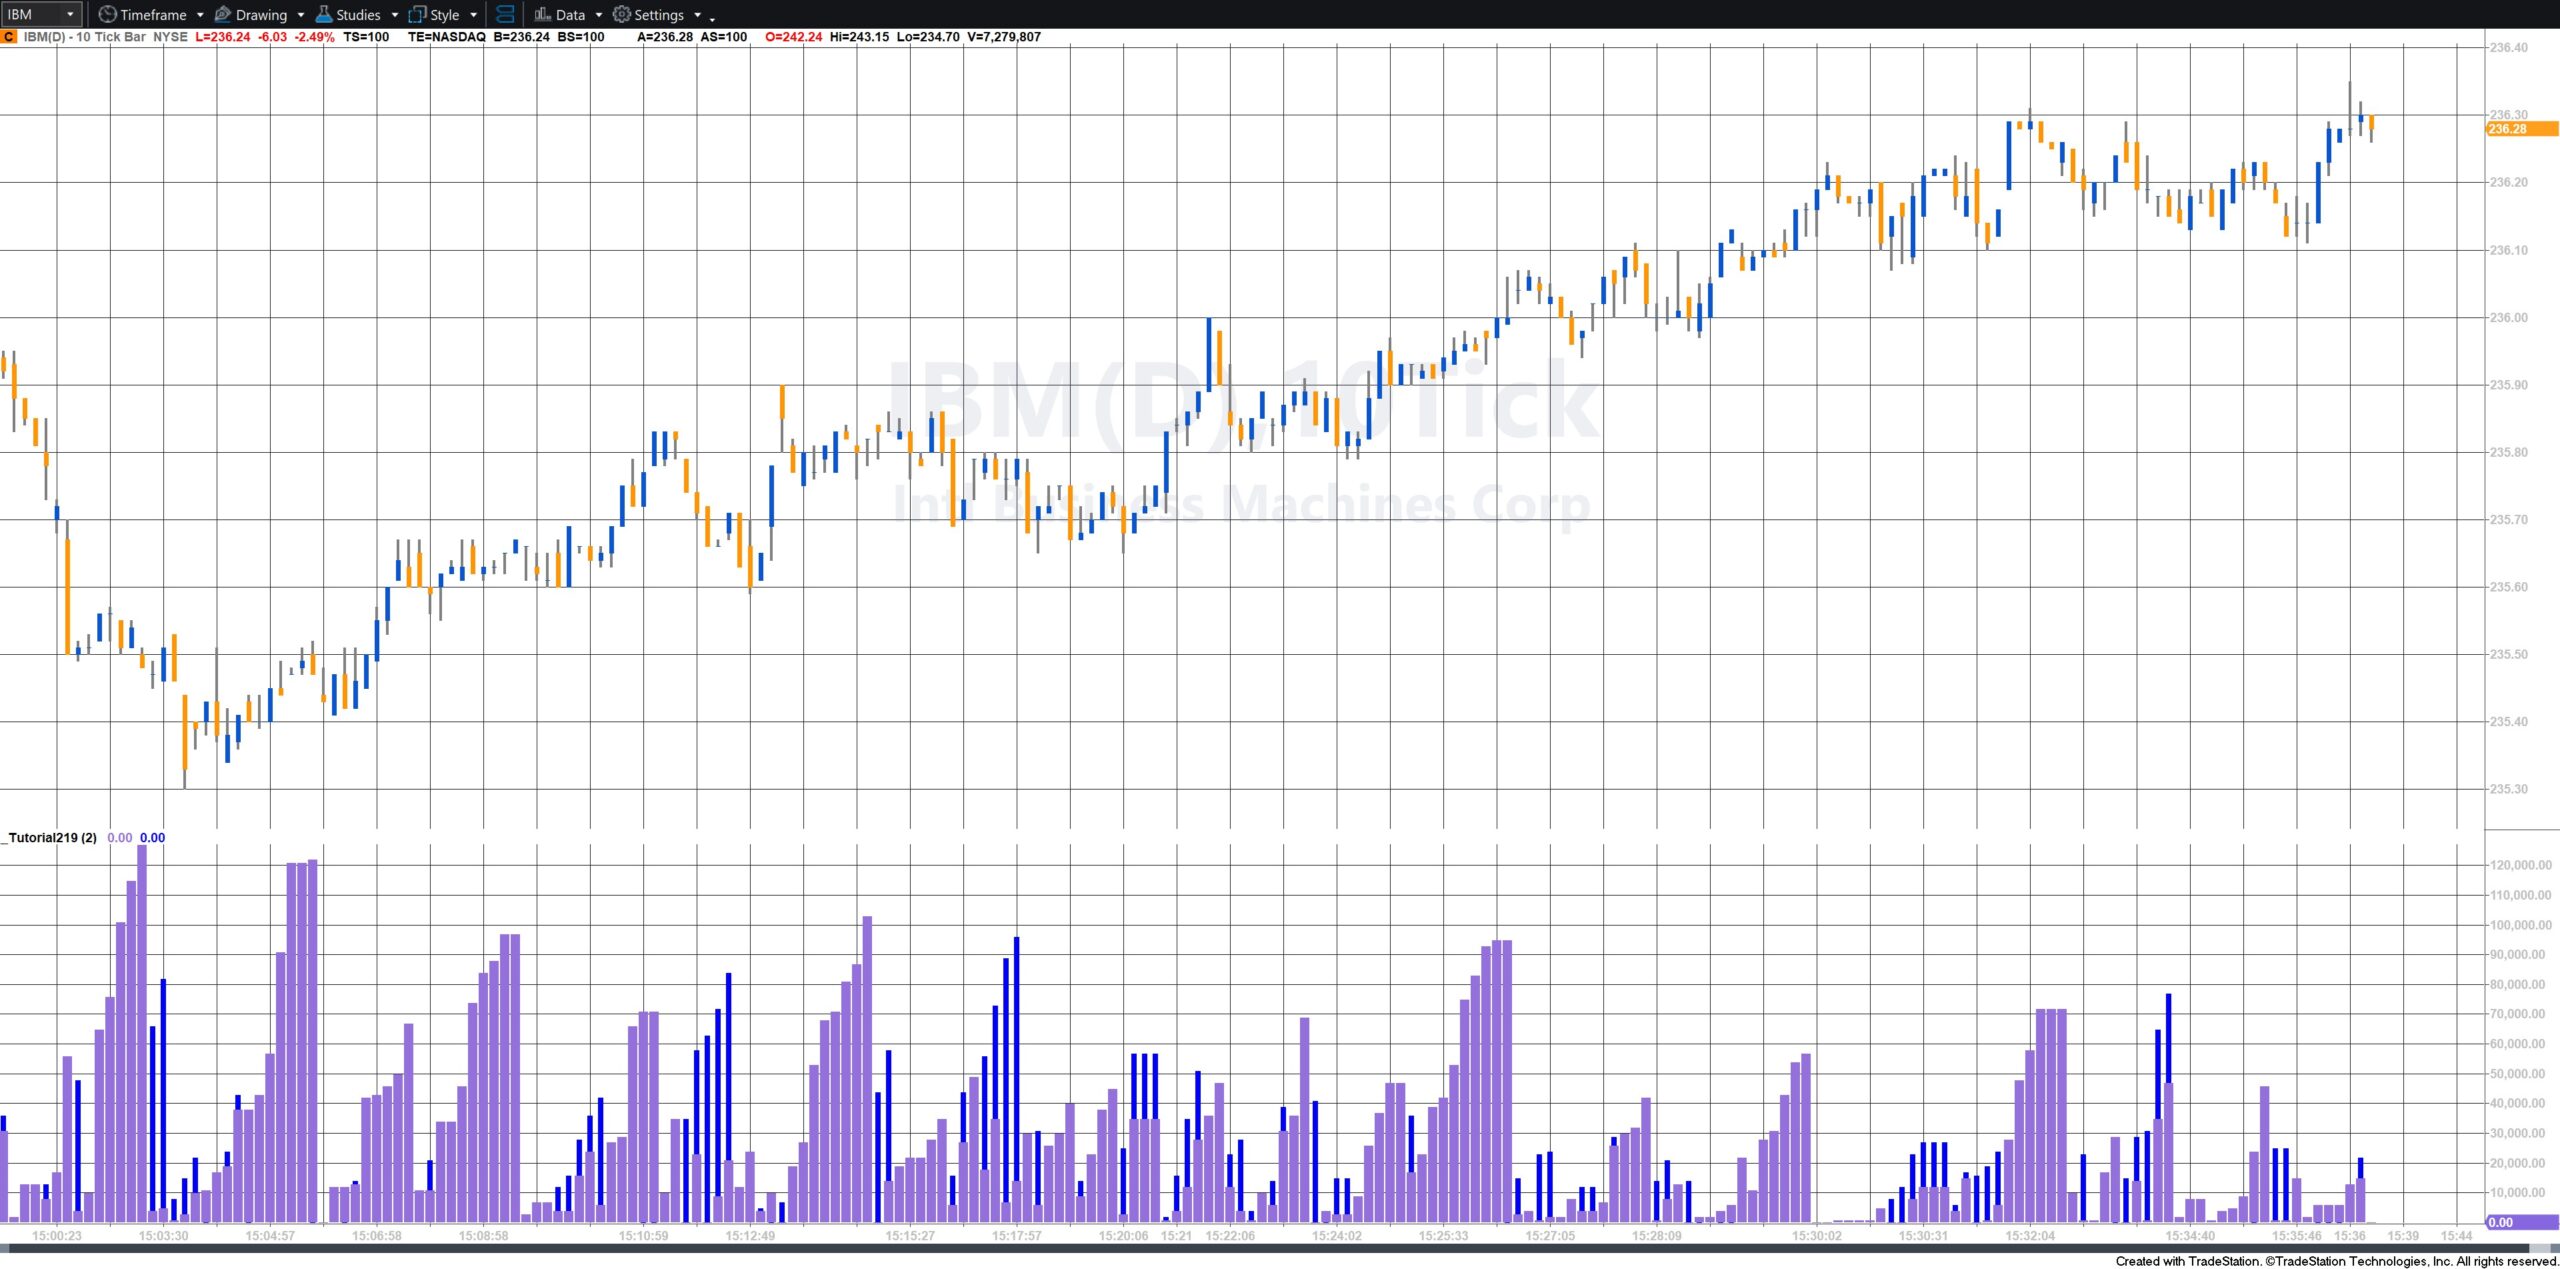Expand the Data dropdown arrow
2560x1269 pixels.
[599, 15]
